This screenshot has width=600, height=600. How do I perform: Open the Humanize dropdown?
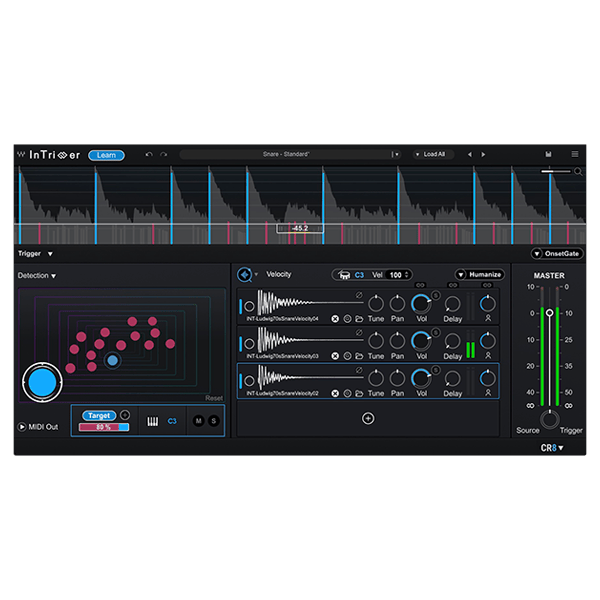[479, 274]
